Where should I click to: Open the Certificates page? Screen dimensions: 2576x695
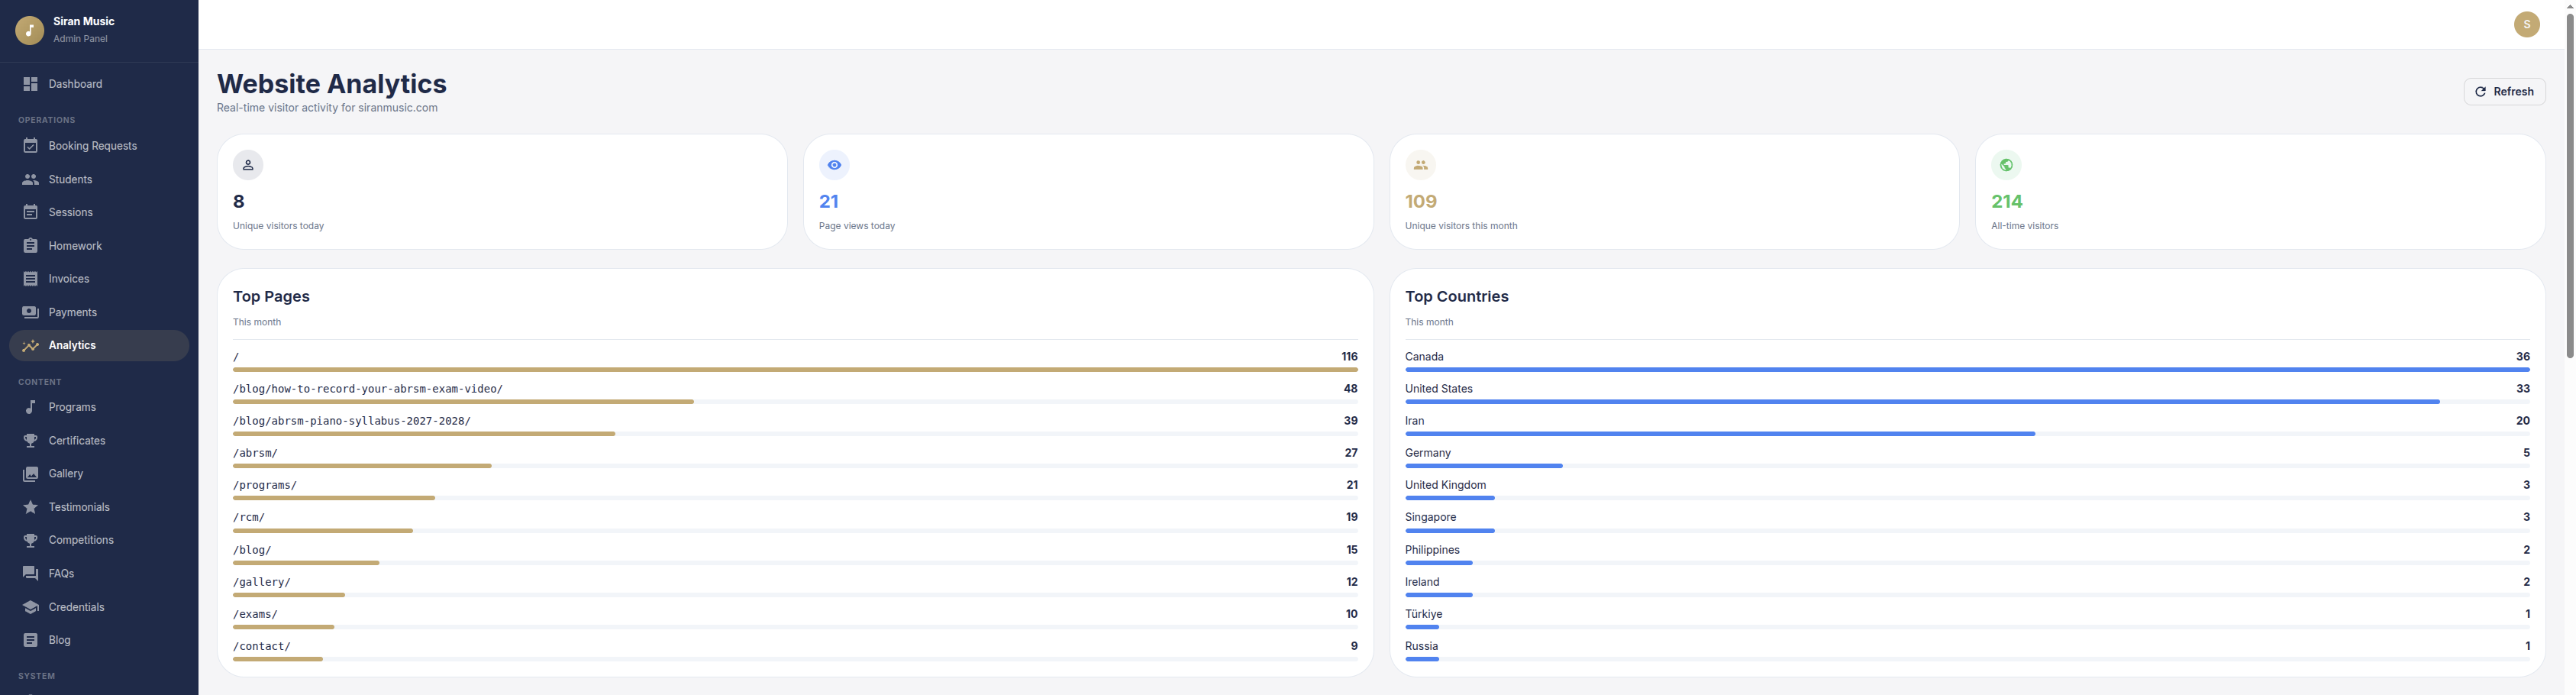(x=99, y=440)
